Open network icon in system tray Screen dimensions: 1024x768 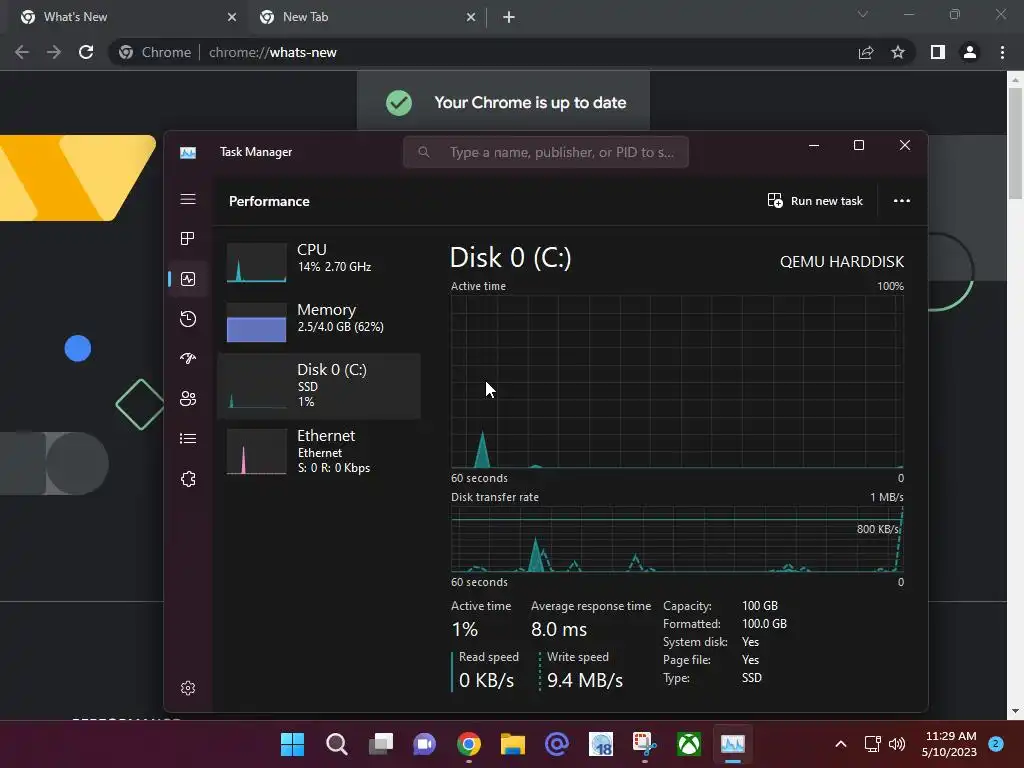[x=872, y=744]
